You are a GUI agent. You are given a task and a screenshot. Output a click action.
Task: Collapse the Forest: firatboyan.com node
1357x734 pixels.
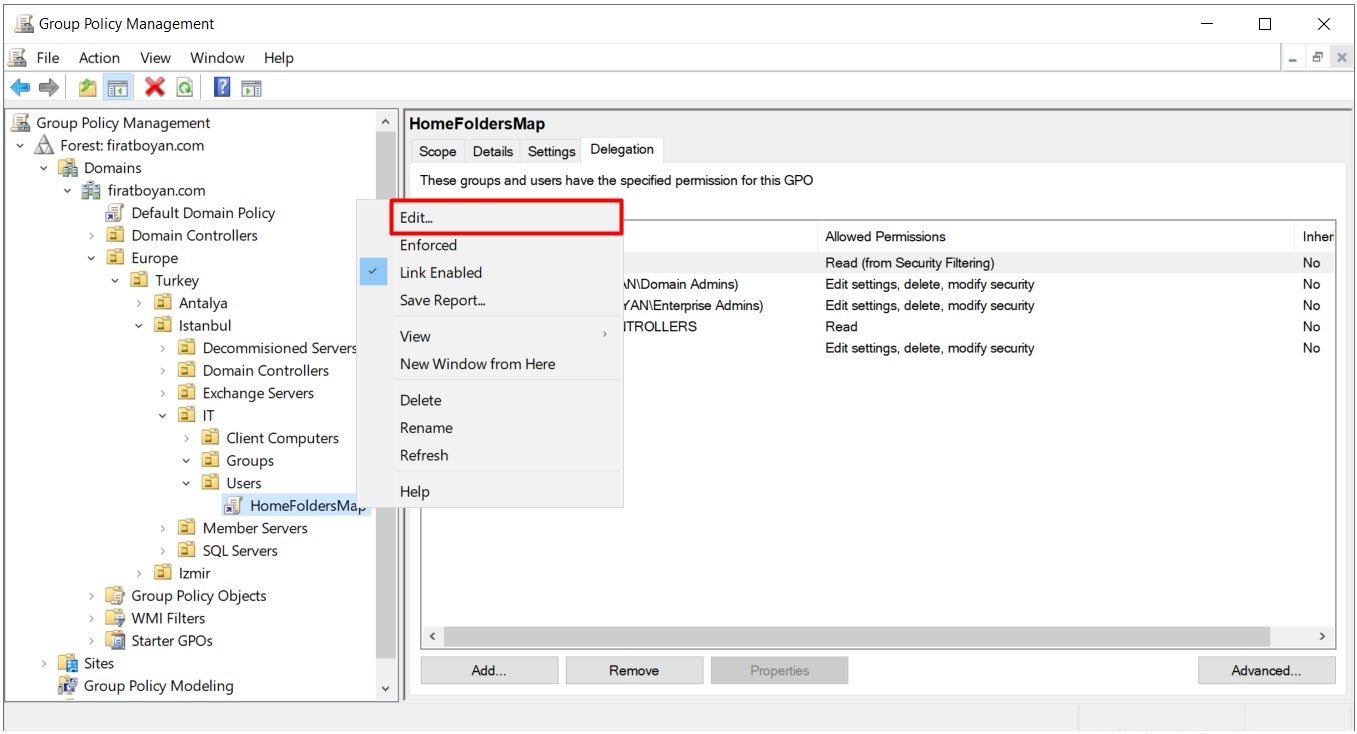pyautogui.click(x=21, y=146)
